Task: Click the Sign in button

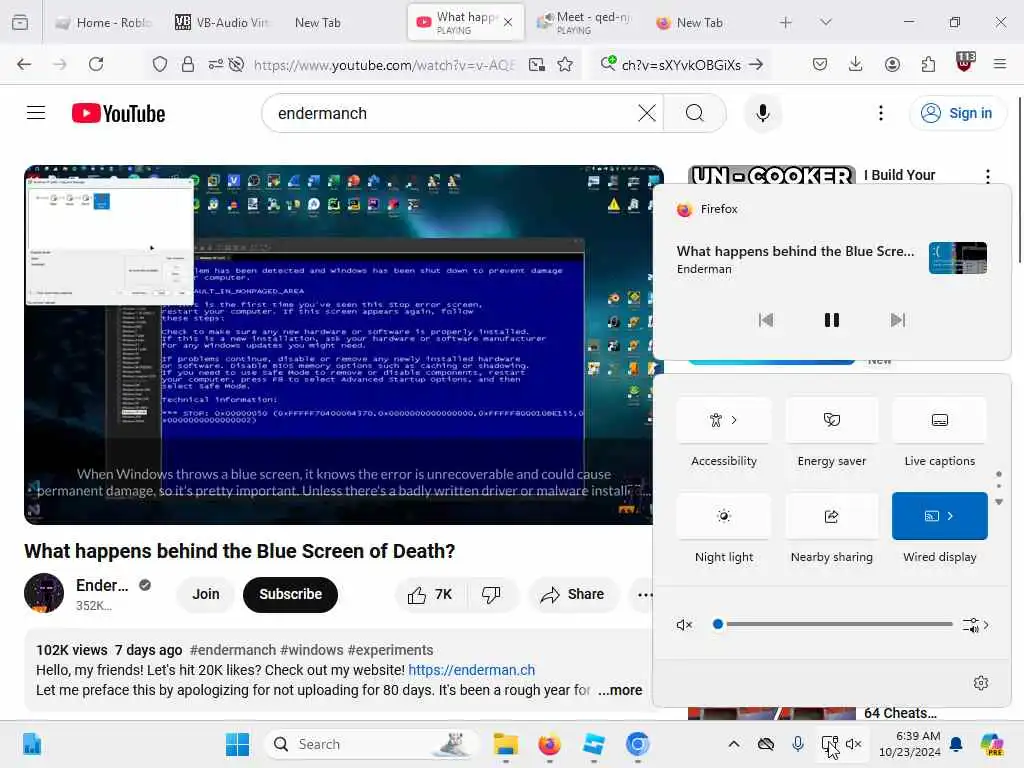Action: (x=957, y=113)
